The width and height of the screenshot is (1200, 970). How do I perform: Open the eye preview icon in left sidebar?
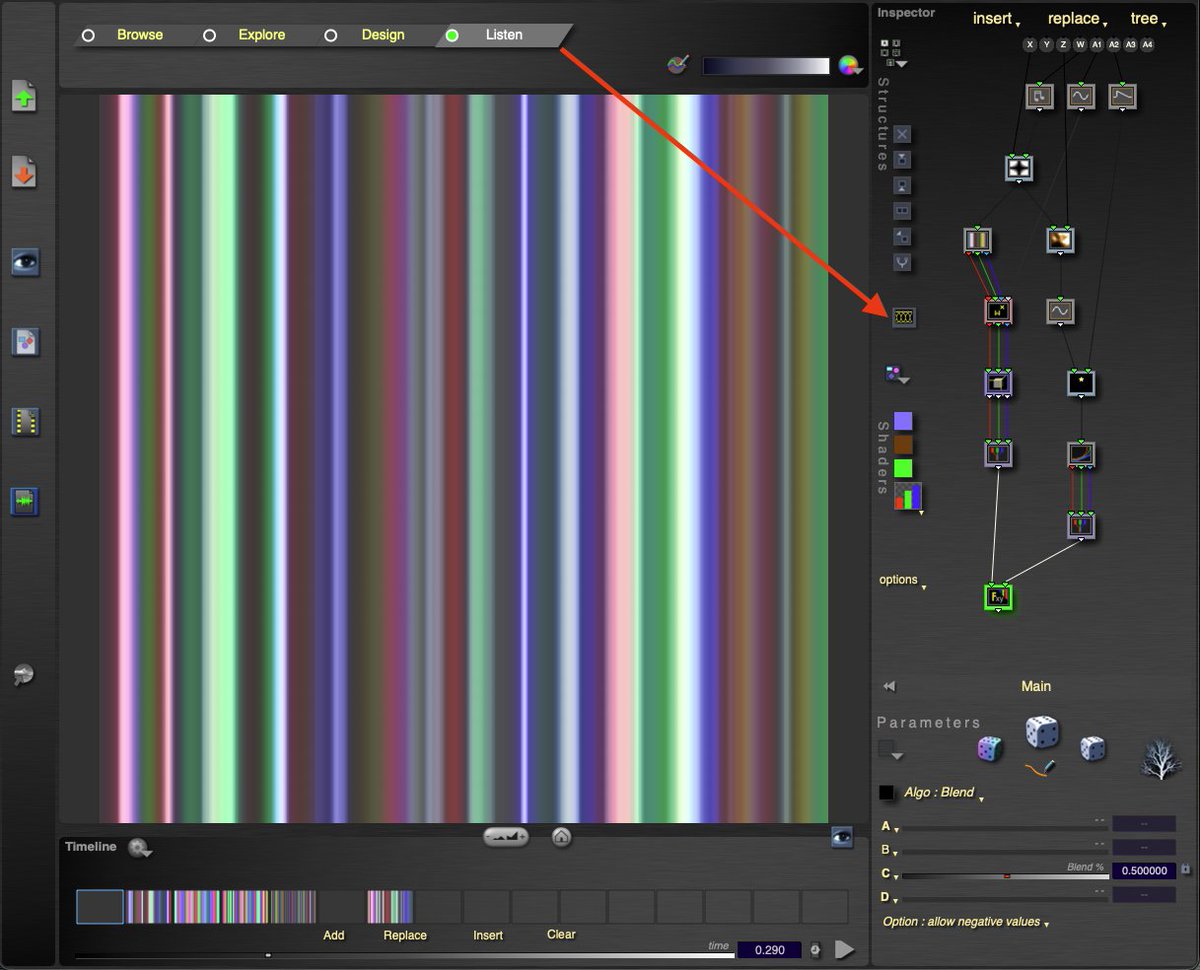pyautogui.click(x=25, y=262)
